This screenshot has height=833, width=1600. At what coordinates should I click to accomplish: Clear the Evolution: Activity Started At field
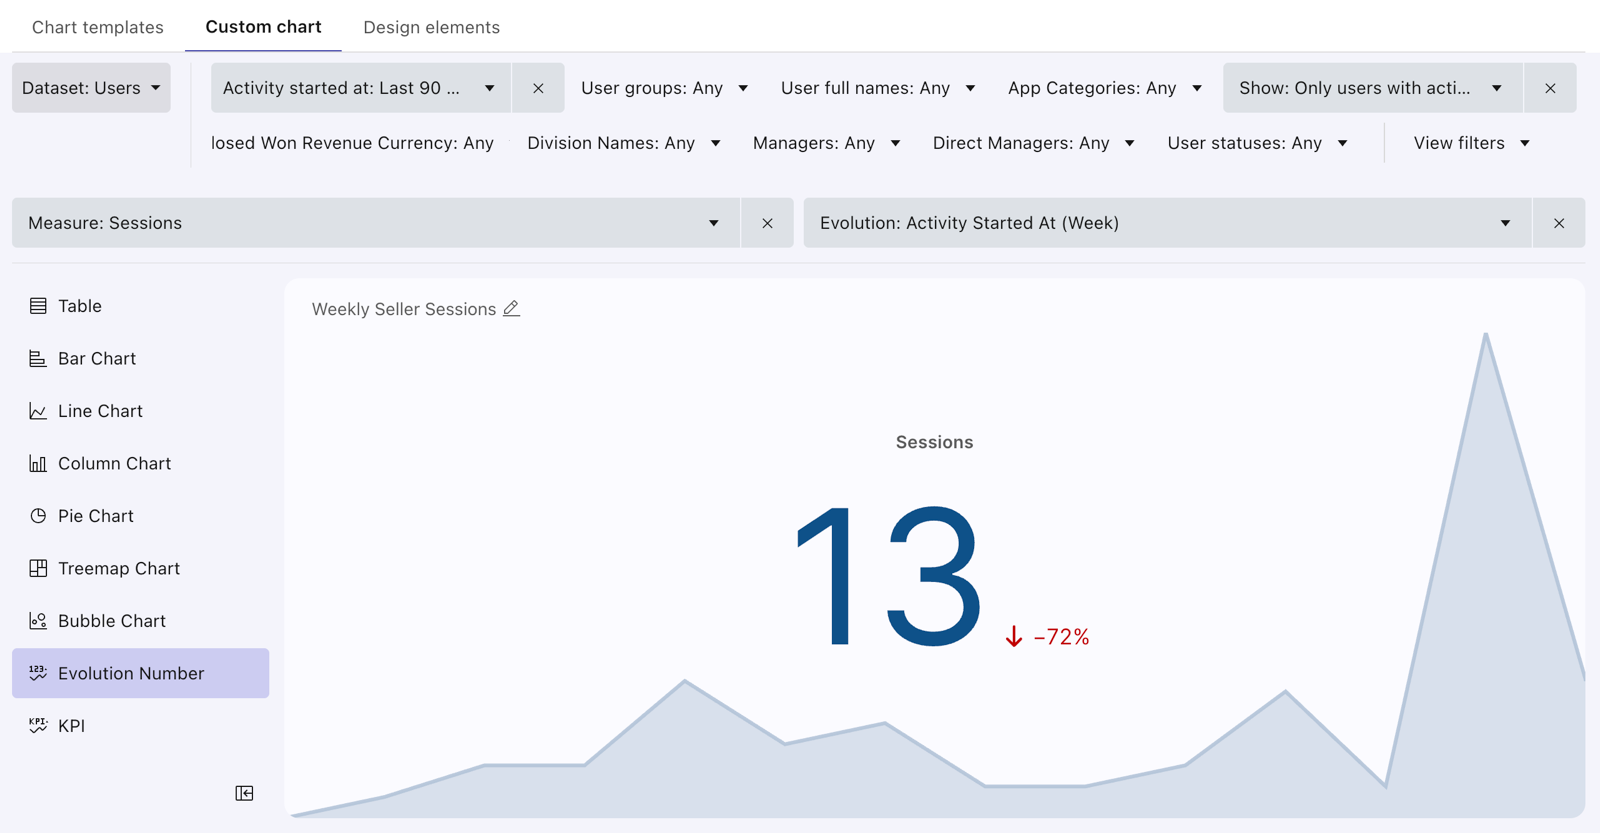[1559, 223]
